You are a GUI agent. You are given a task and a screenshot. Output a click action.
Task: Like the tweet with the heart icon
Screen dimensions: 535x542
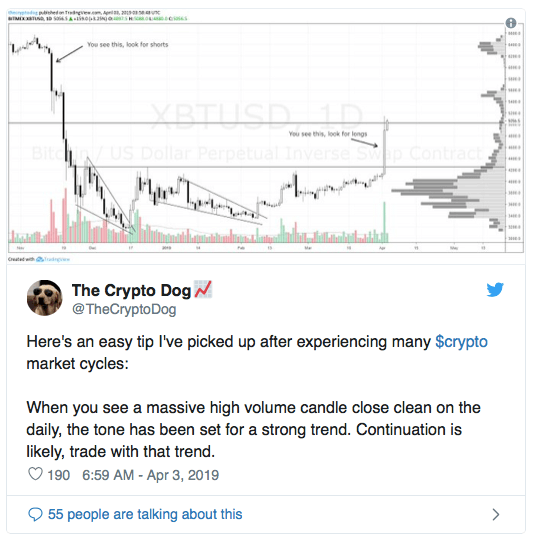coord(35,474)
